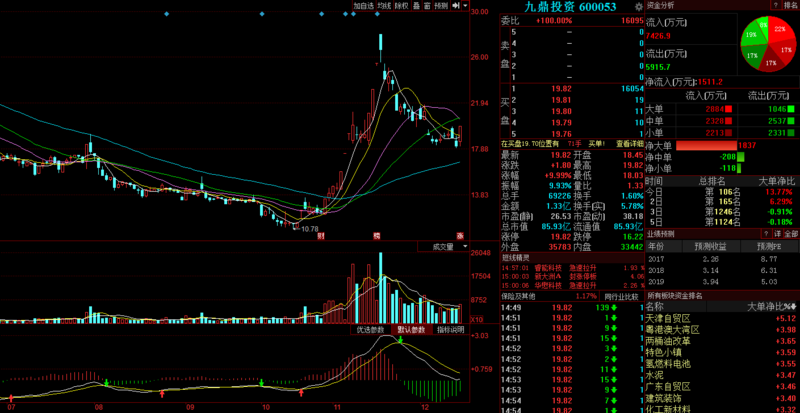Switch to the 指标说明 tab
800x413 pixels.
449,329
